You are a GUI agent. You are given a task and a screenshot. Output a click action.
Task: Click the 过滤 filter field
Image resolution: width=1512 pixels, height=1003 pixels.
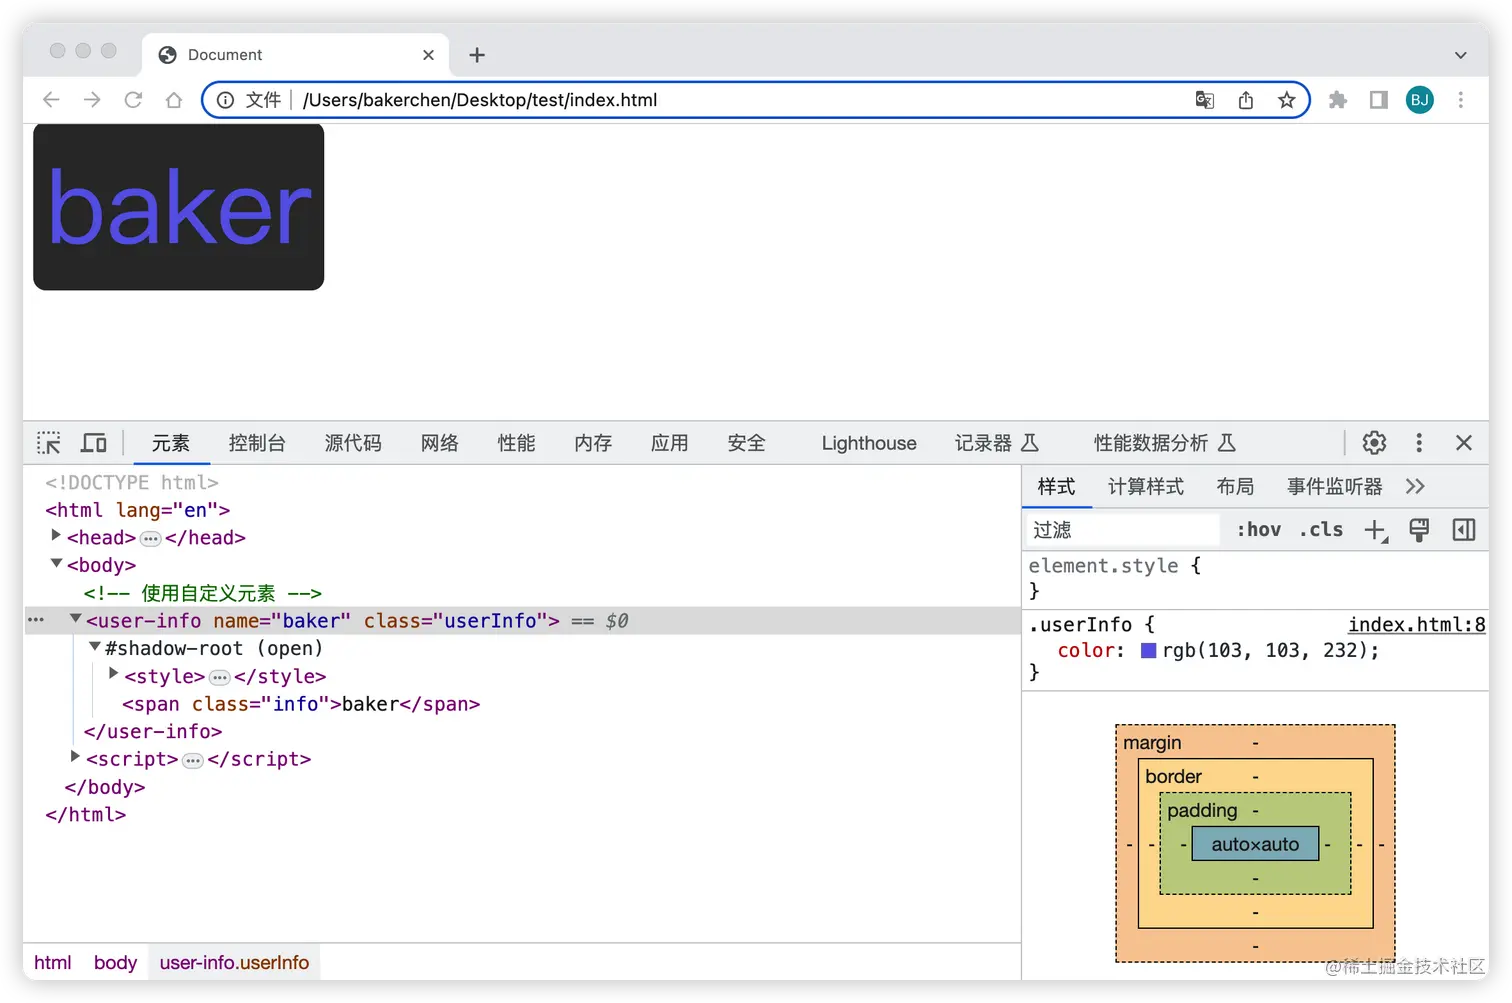click(x=1124, y=530)
